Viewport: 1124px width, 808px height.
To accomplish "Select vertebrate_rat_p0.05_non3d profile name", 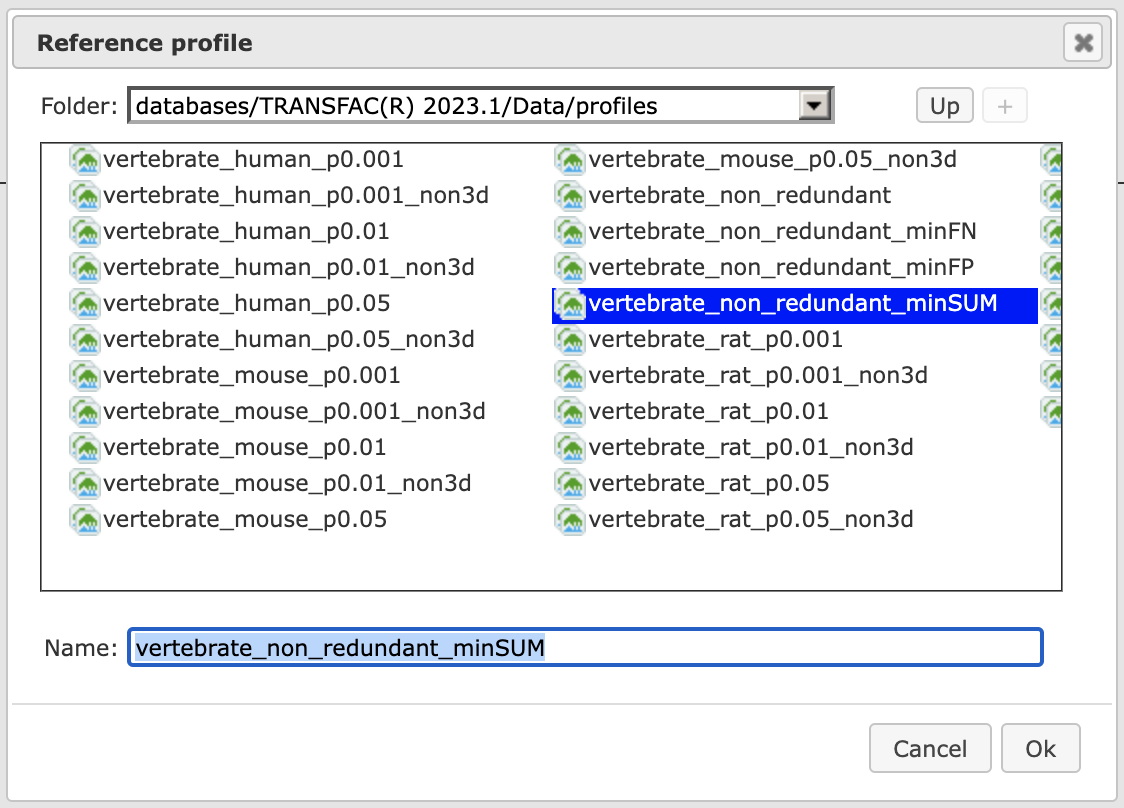I will (751, 519).
